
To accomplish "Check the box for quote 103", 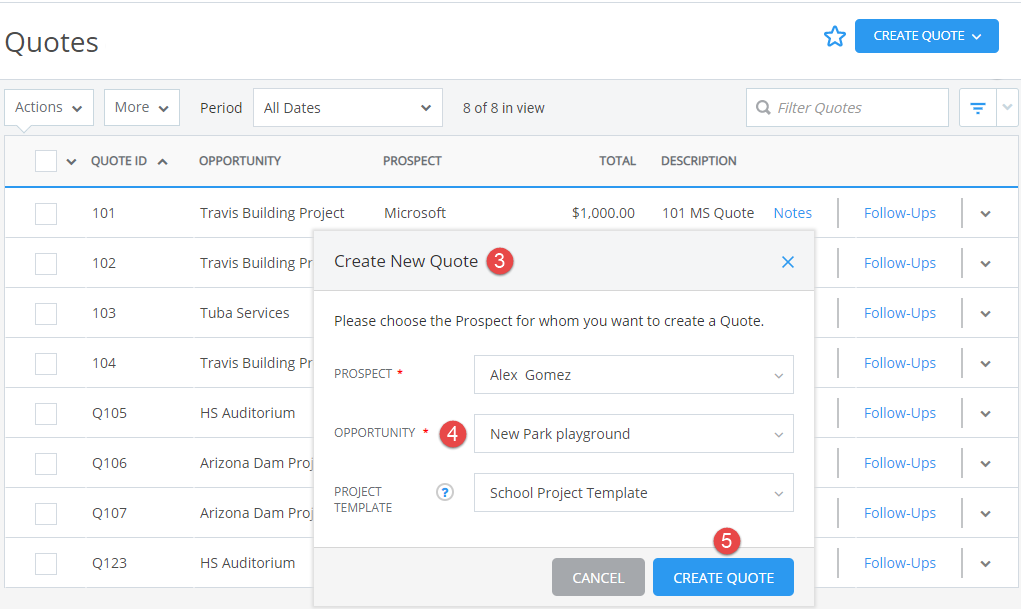I will [x=46, y=313].
